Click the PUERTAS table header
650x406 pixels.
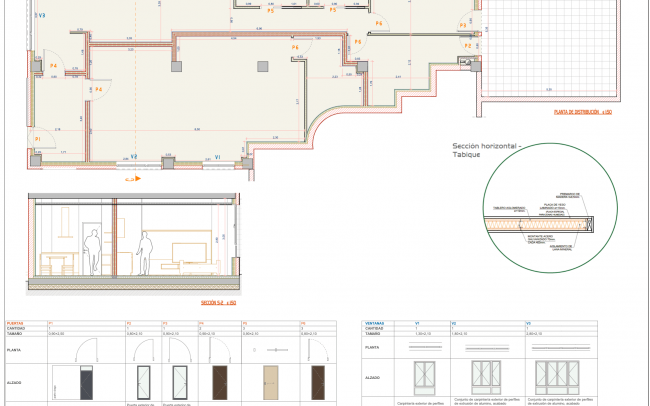[15, 324]
